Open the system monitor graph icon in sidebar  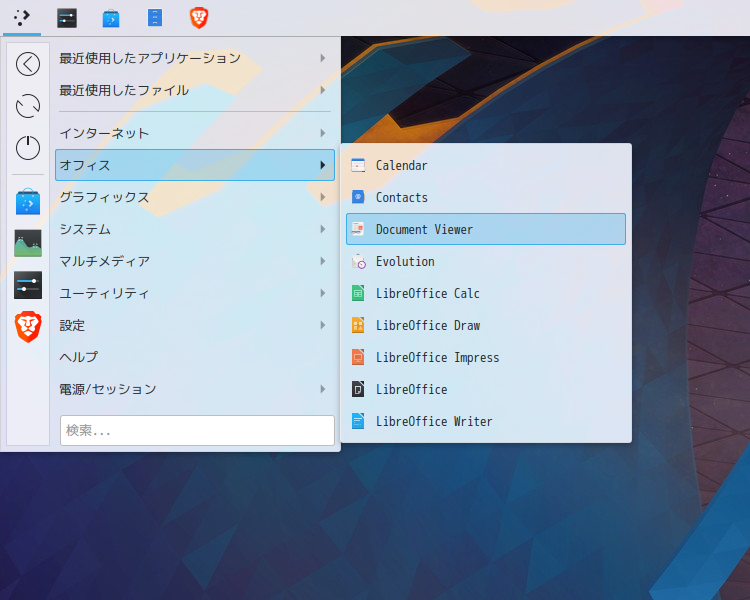tap(28, 243)
